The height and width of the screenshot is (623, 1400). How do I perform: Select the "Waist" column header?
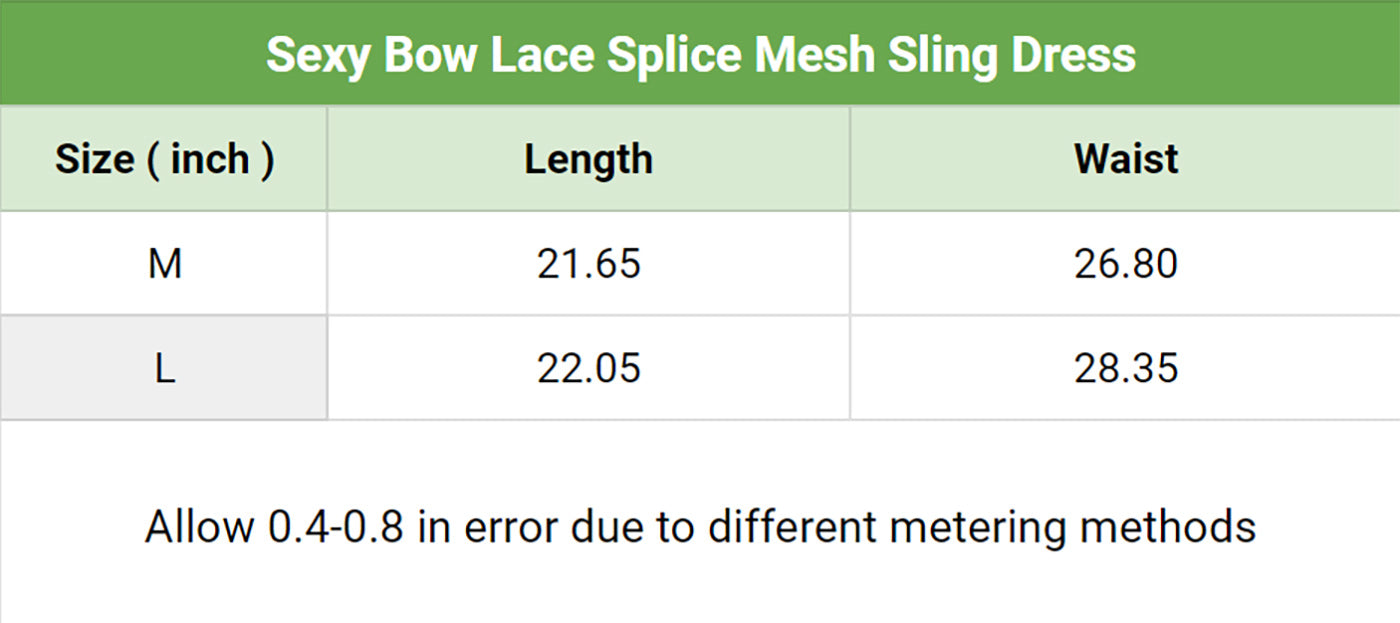(x=1126, y=159)
